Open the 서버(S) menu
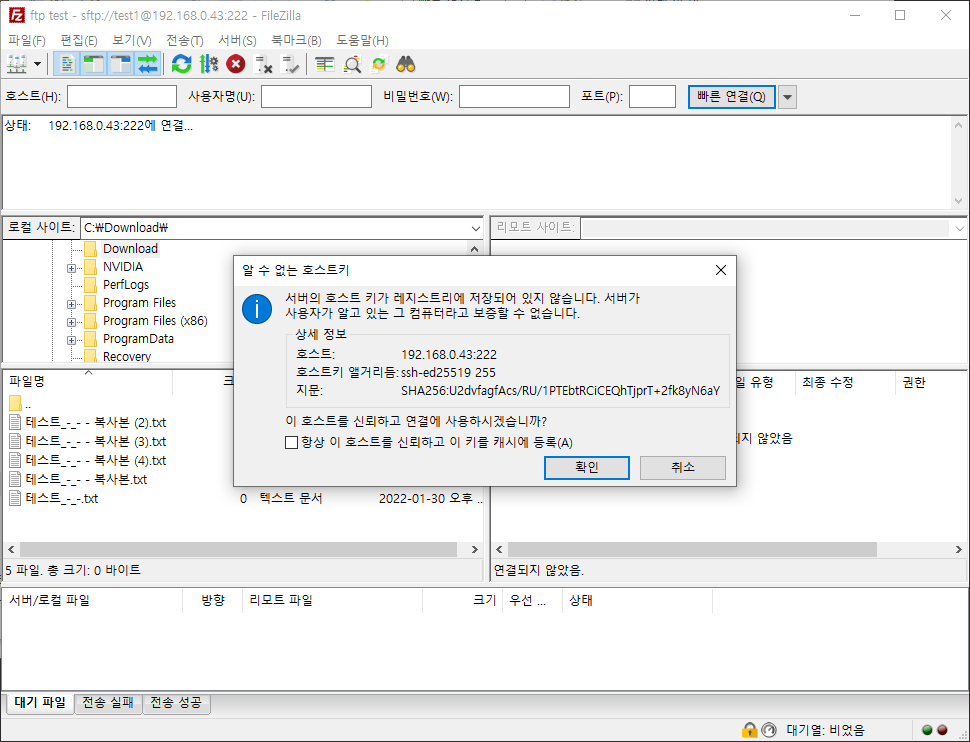970x742 pixels. 237,40
